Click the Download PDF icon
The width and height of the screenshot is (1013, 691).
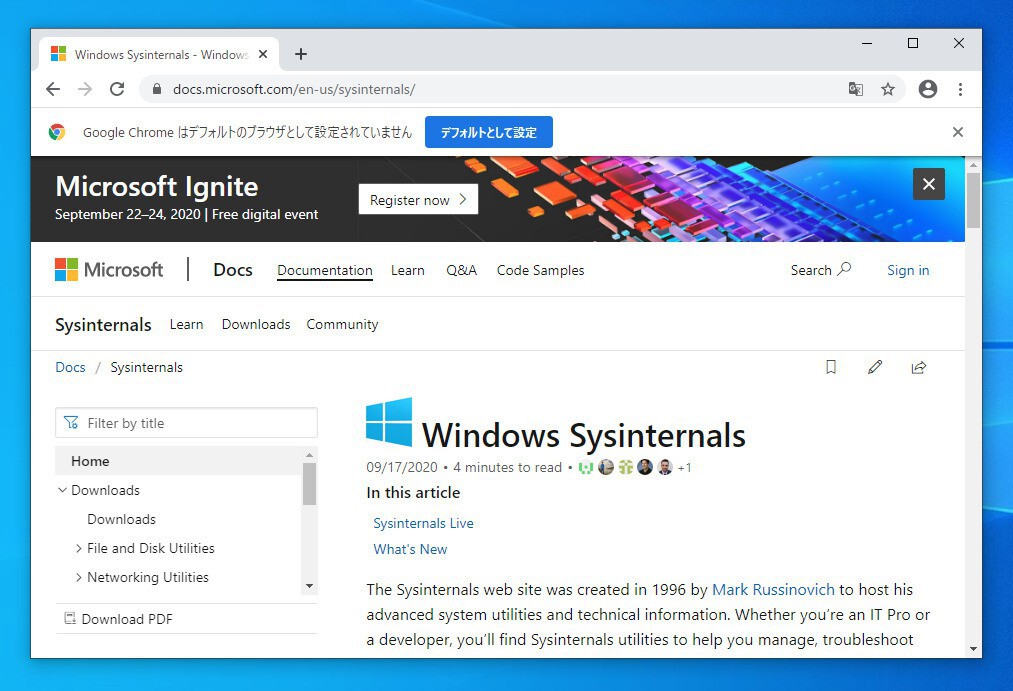[70, 619]
